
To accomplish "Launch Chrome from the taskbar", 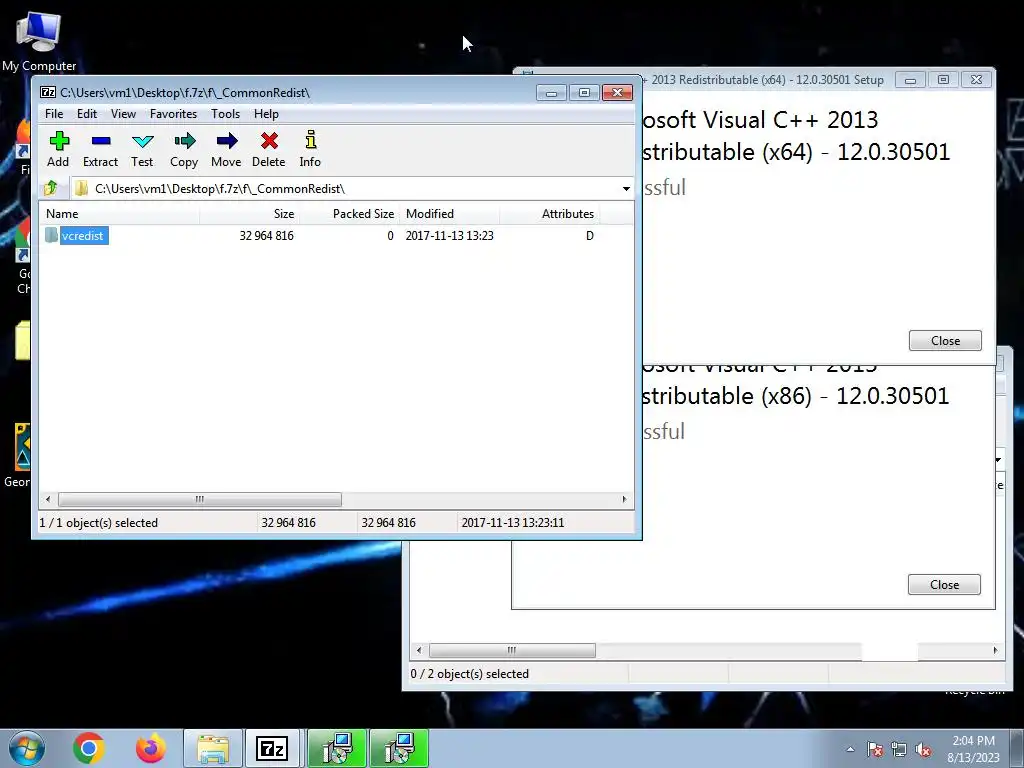I will click(x=89, y=748).
